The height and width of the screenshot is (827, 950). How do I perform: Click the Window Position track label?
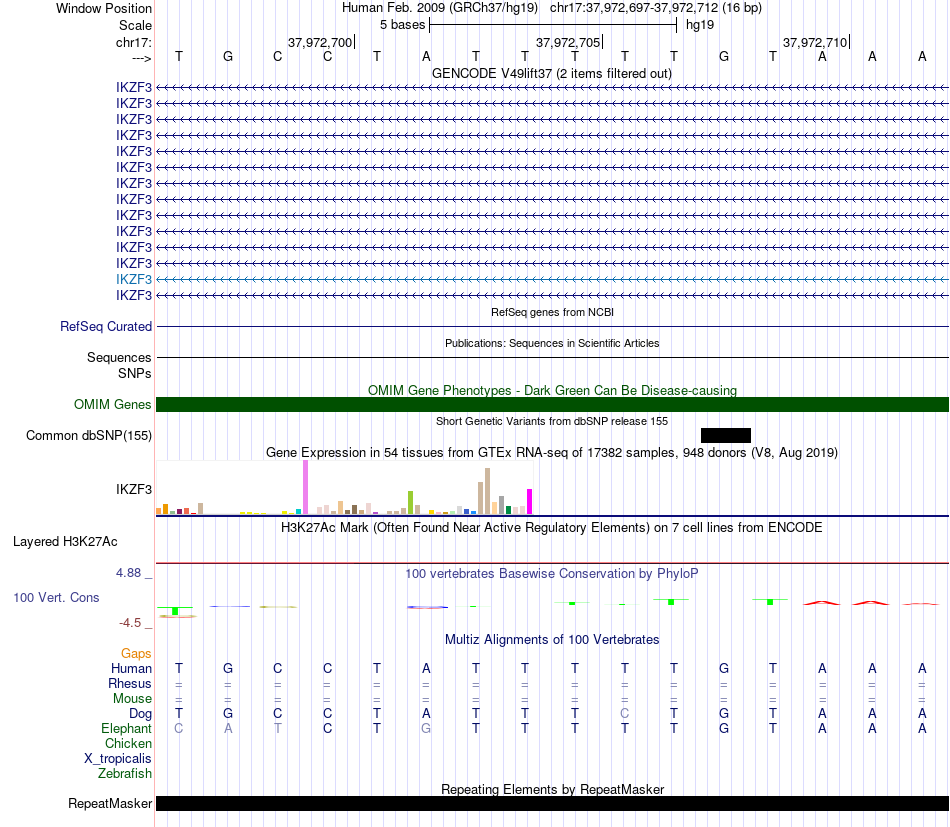[x=104, y=8]
